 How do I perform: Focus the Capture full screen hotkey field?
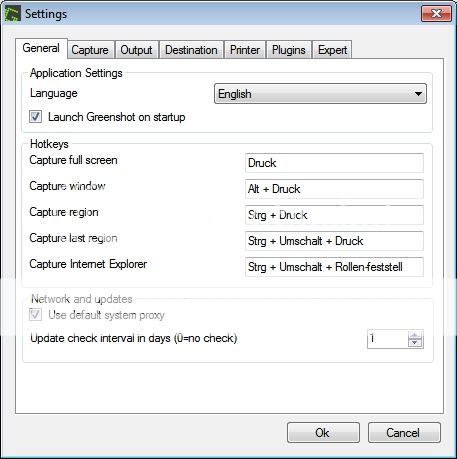[334, 163]
